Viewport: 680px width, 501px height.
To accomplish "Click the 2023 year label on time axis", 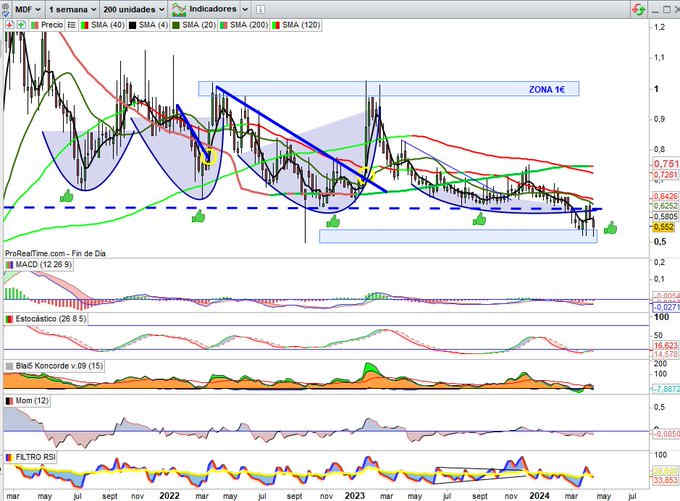I will point(354,495).
